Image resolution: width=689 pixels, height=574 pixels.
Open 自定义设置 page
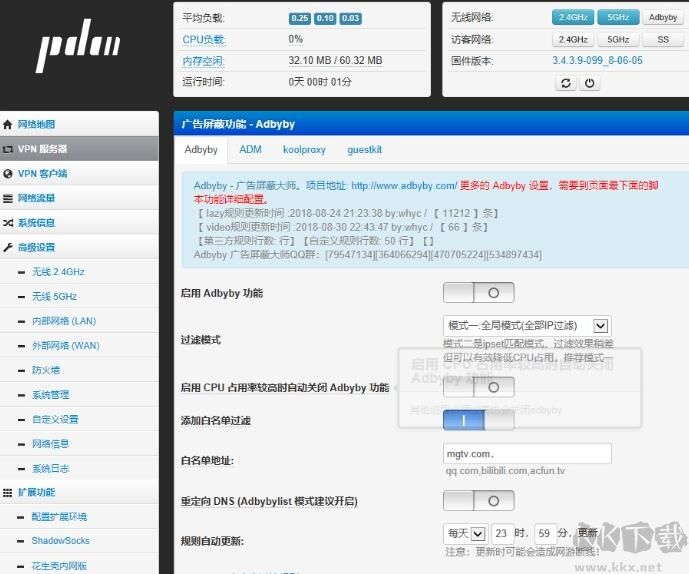tap(55, 419)
